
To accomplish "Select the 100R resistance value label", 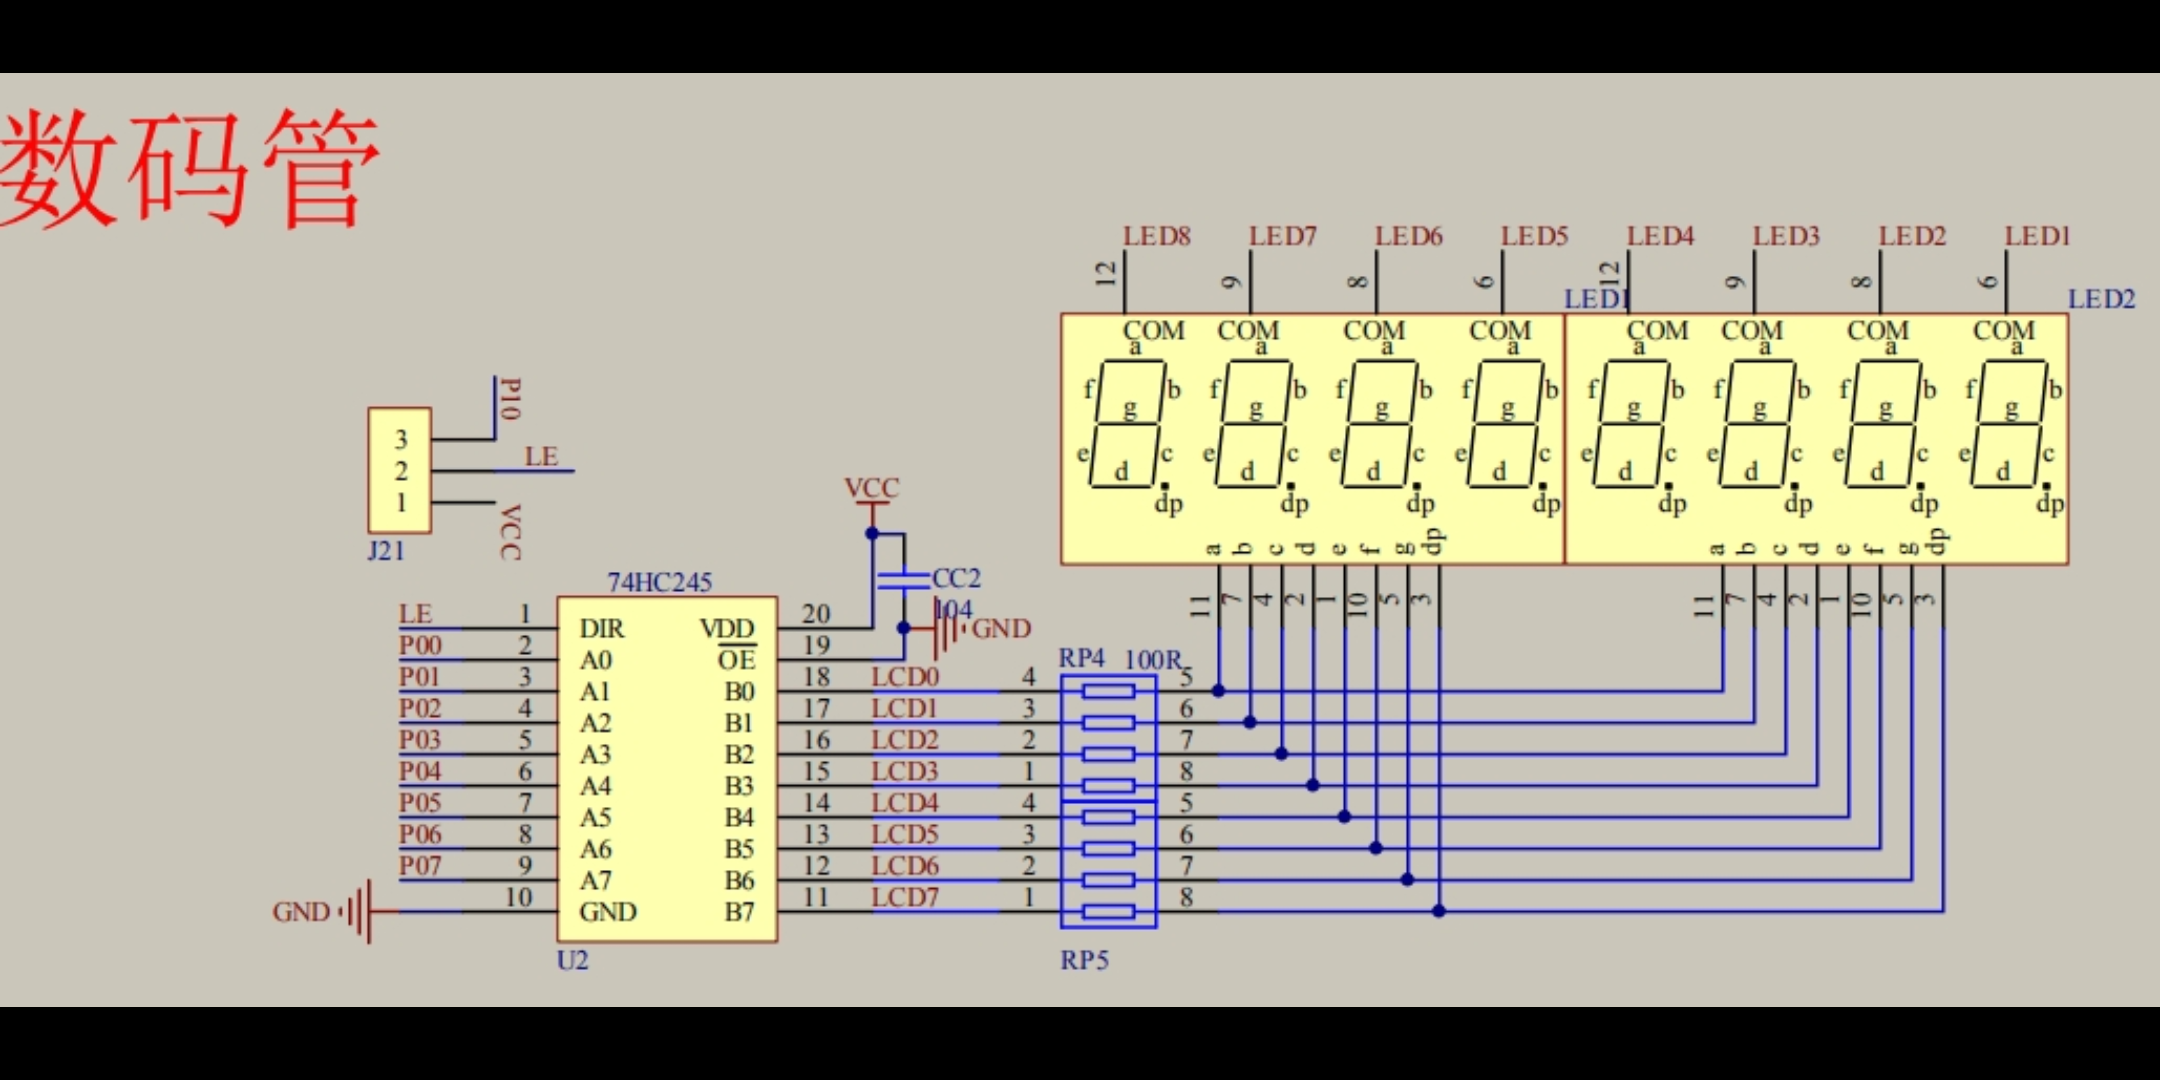I will 1153,660.
